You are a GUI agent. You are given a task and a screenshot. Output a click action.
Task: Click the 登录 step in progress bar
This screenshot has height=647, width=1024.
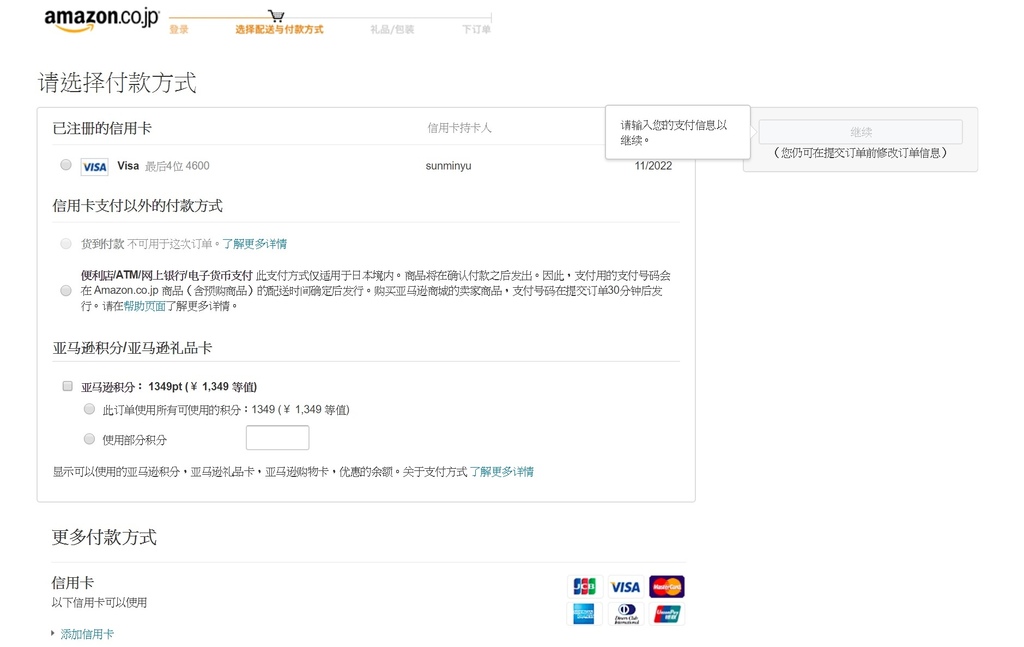178,30
